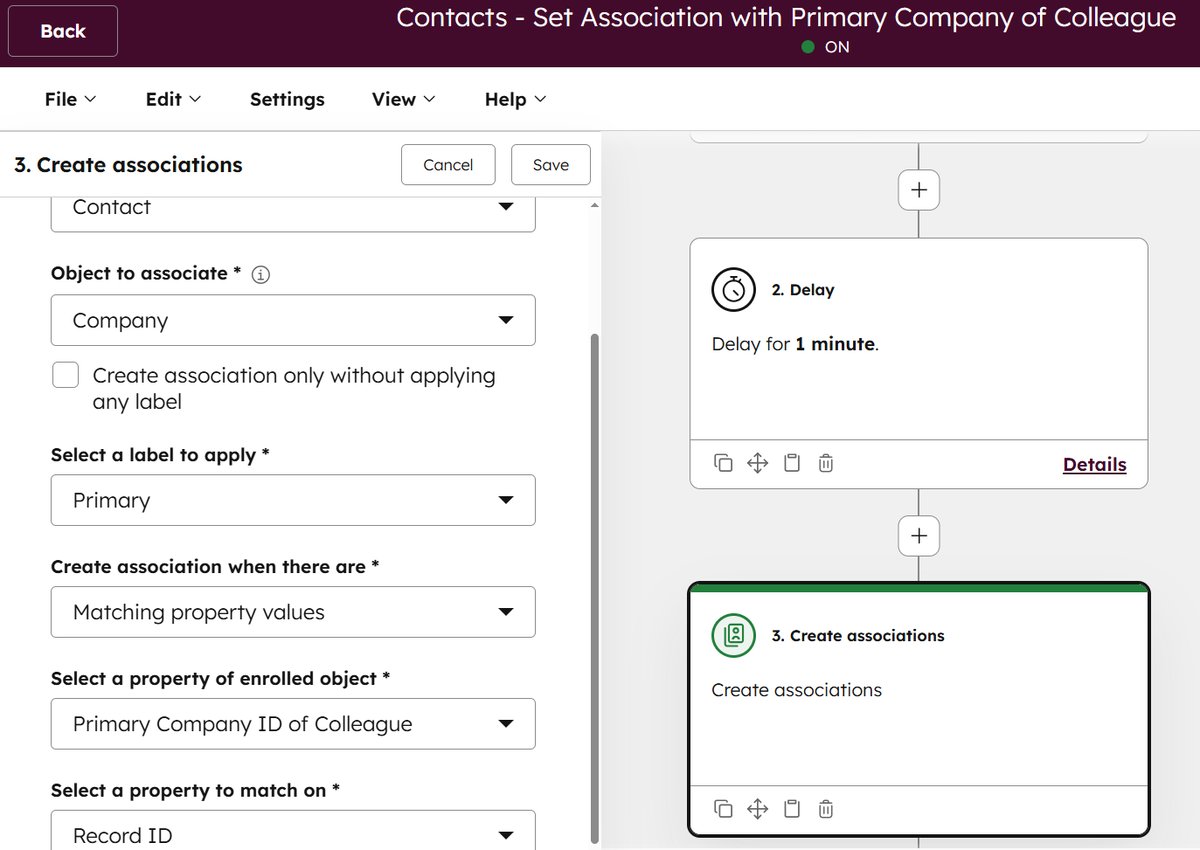Click the clone icon on the Delay card

(x=723, y=462)
